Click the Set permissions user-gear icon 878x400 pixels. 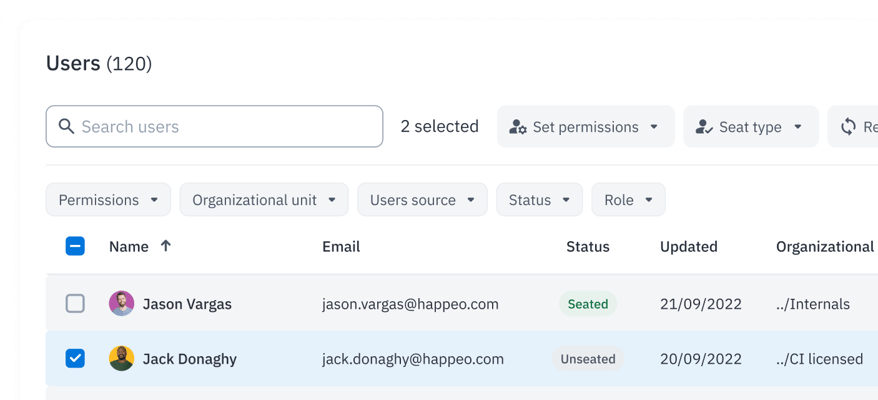click(518, 127)
